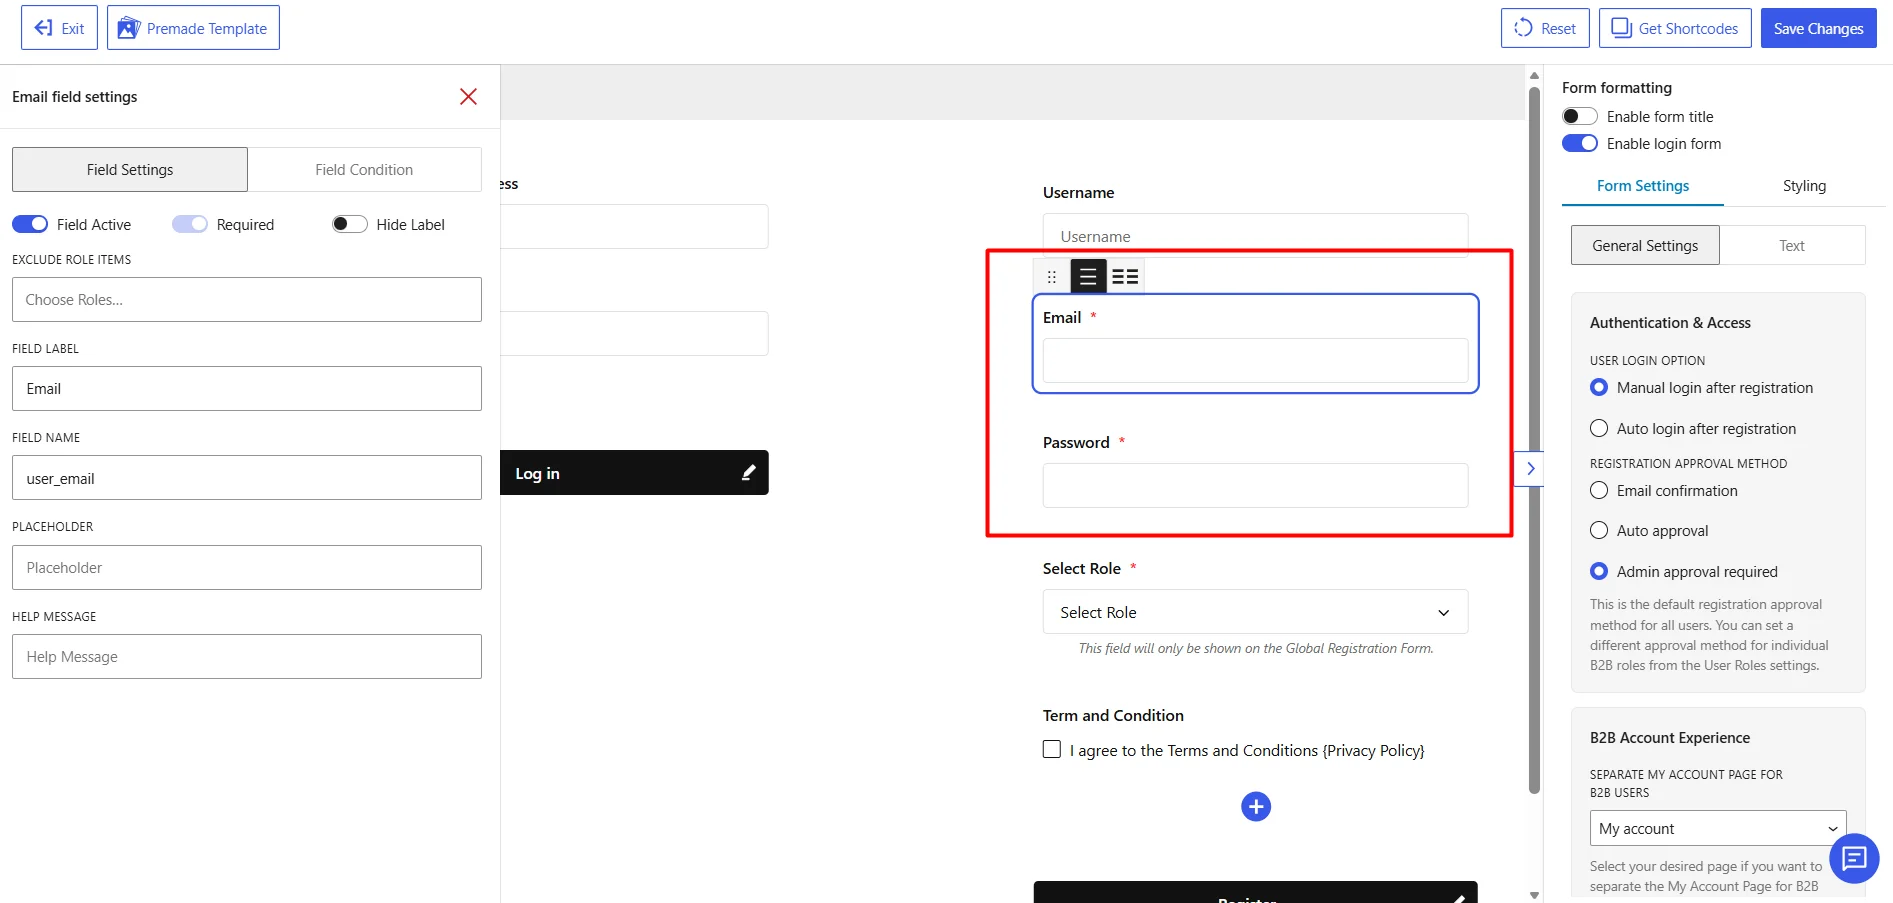Click the Reset button

(x=1545, y=28)
